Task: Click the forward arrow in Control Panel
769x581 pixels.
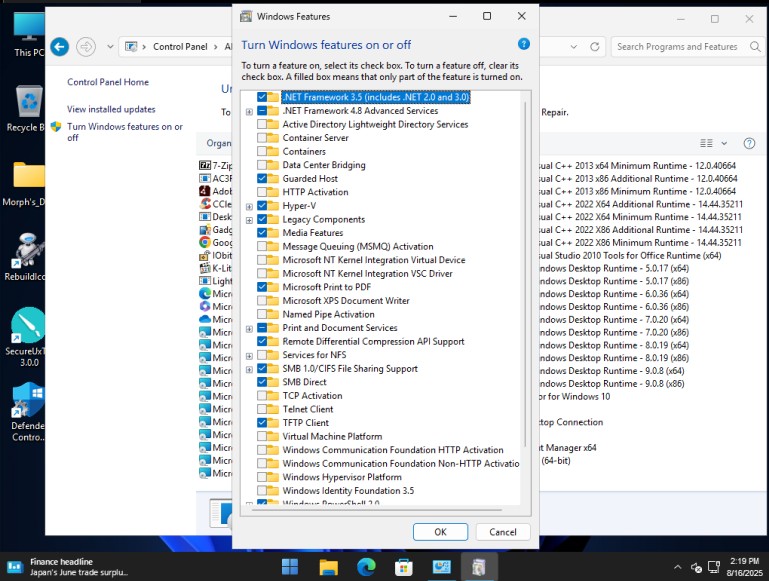Action: pyautogui.click(x=86, y=47)
